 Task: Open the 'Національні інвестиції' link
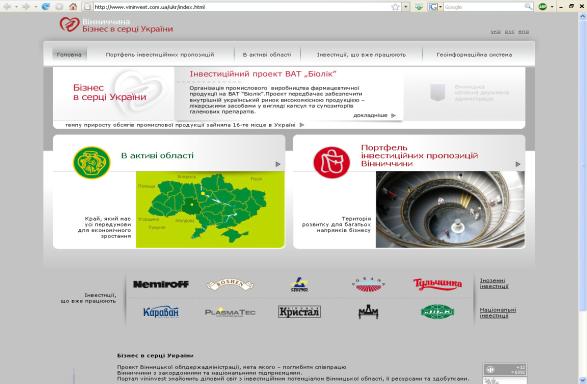(x=498, y=313)
